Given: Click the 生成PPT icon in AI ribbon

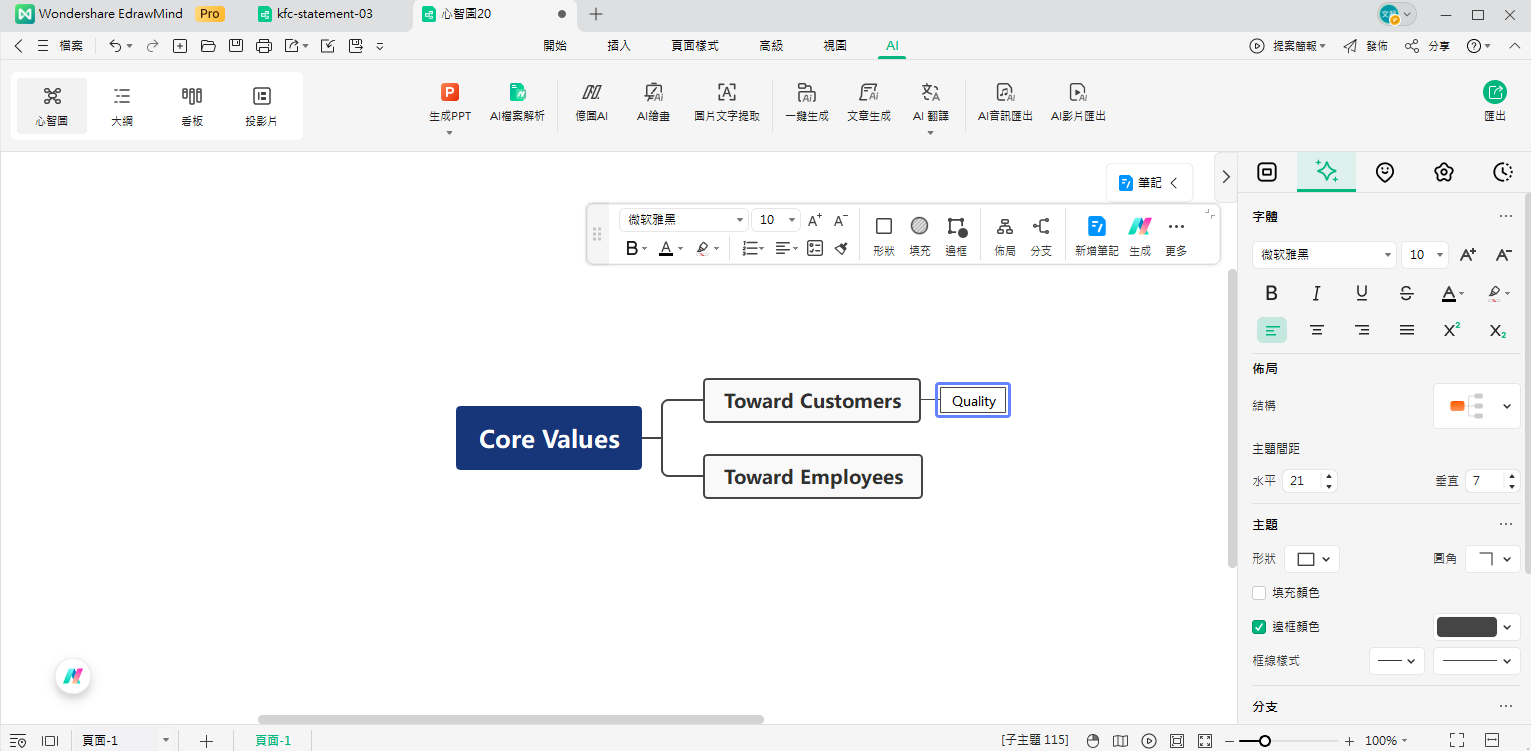Looking at the screenshot, I should pos(450,93).
